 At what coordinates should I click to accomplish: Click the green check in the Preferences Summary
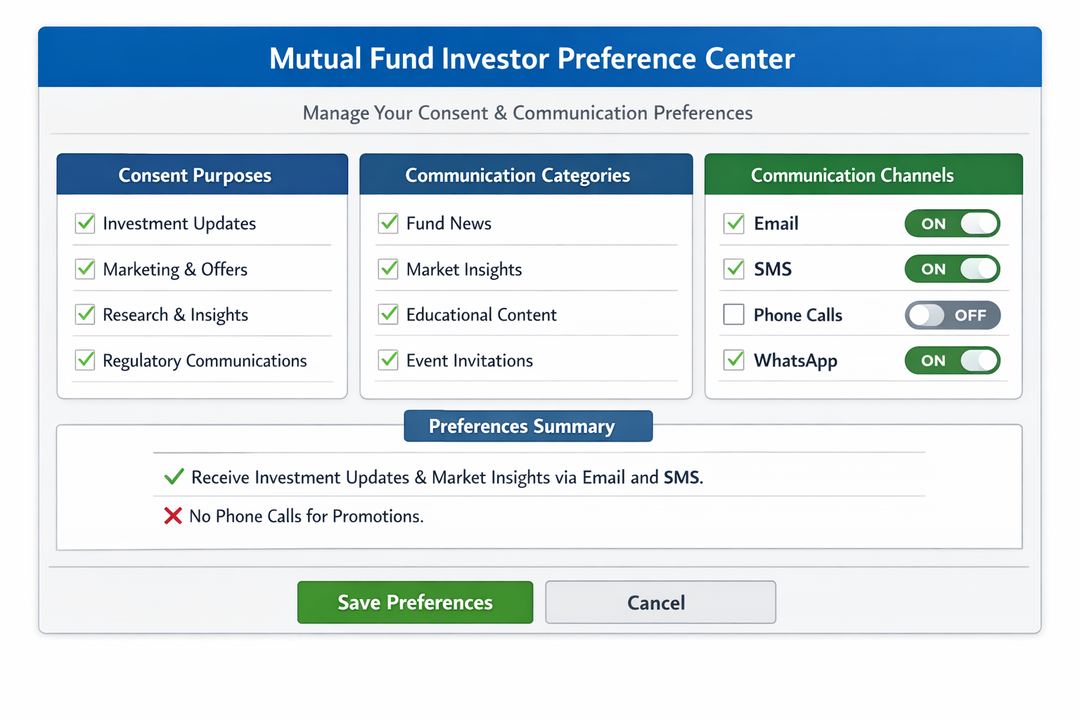(x=173, y=477)
